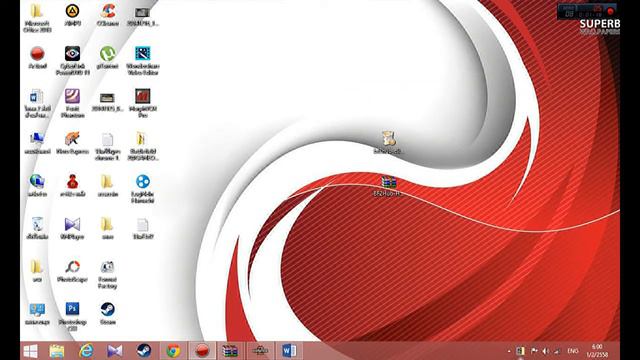This screenshot has width=640, height=360.
Task: Select the Recycle Bin icon
Action: (x=37, y=228)
